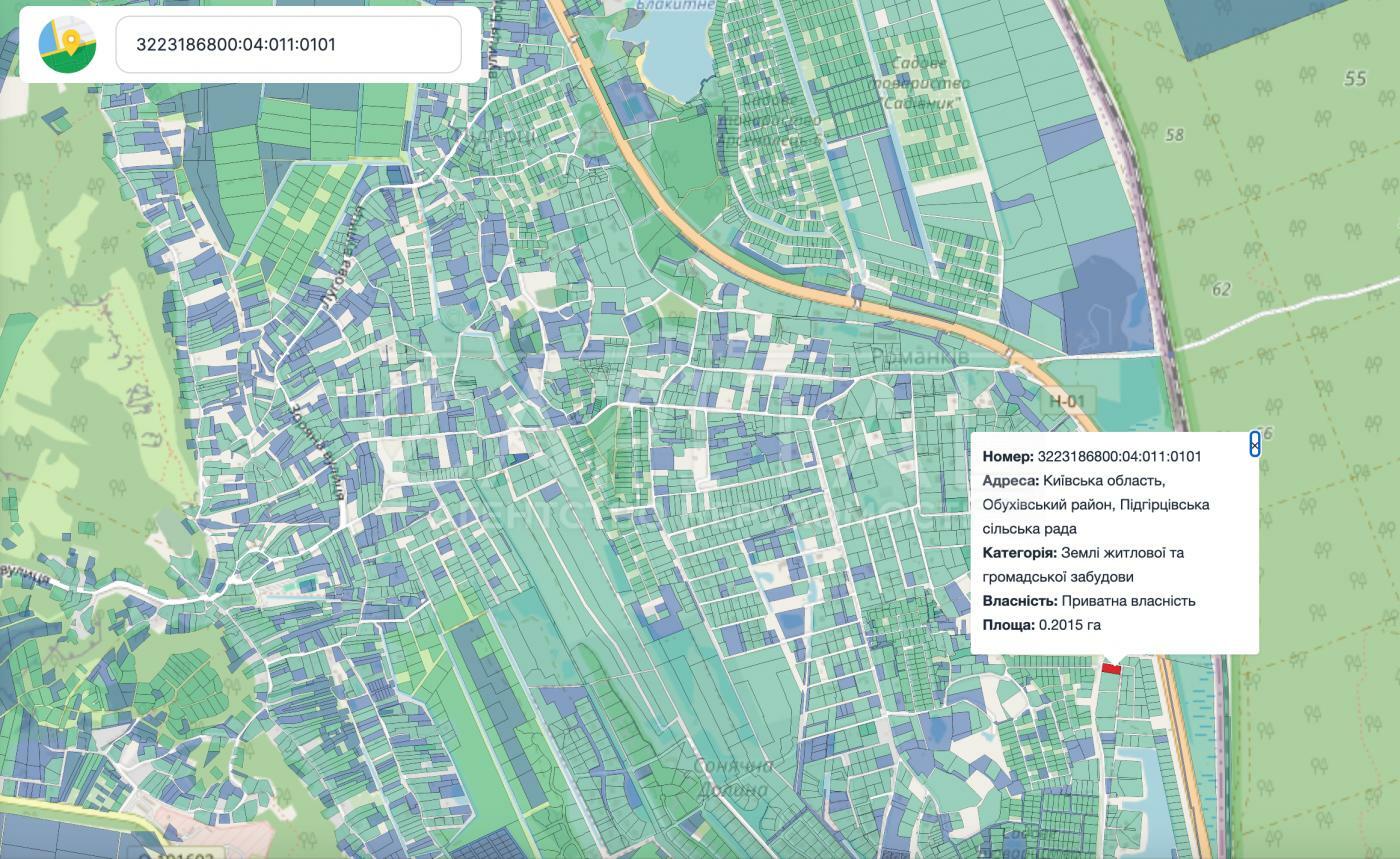
Task: Click the Сонячна Долина map label
Action: tap(735, 777)
